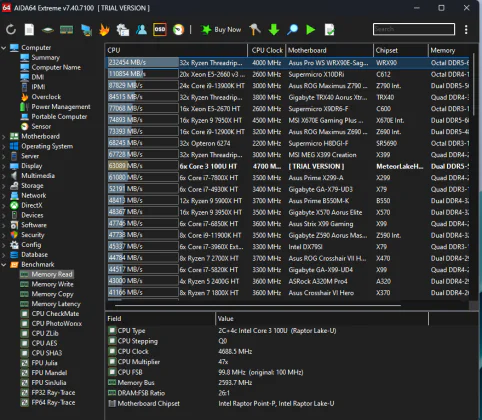Open the Config category
482x420 pixels.
click(31, 245)
